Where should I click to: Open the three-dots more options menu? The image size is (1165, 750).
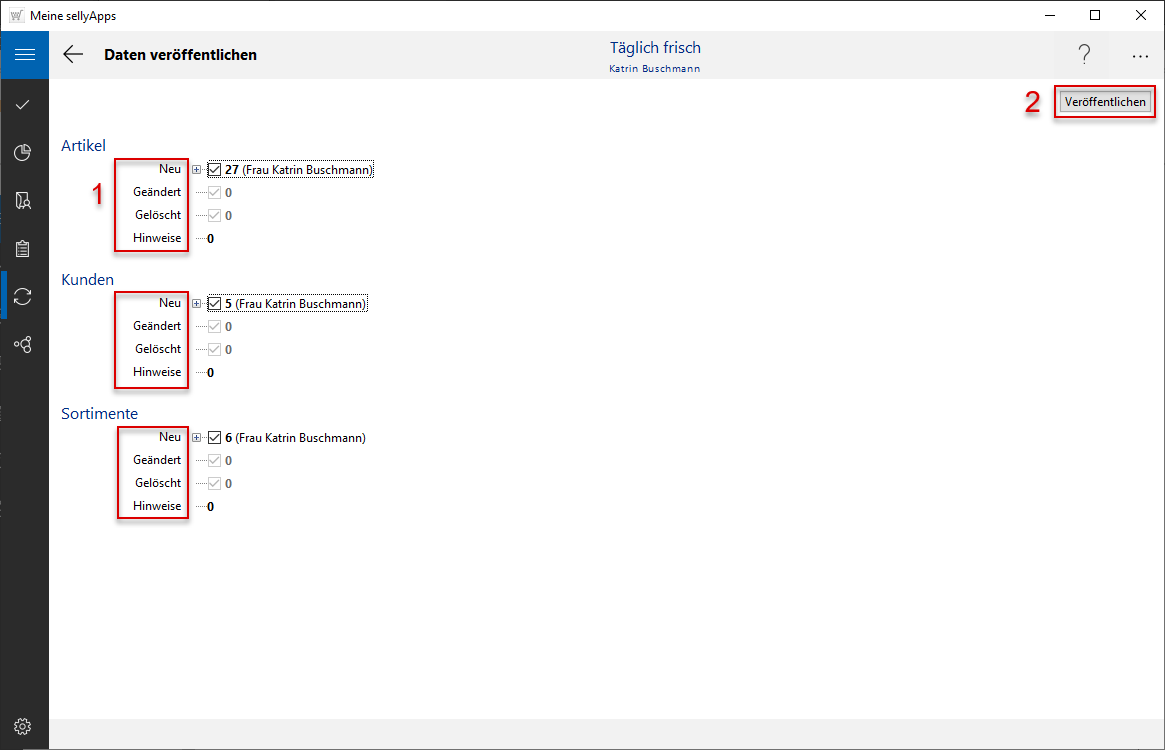pyautogui.click(x=1140, y=56)
